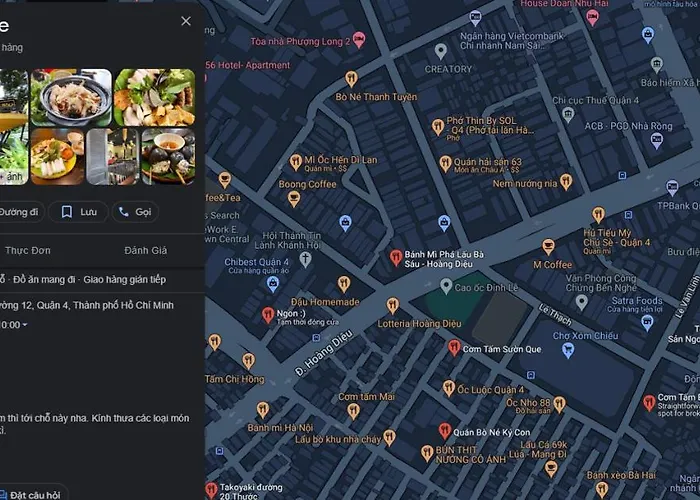The image size is (700, 500).
Task: Click the Chi cục Thuế Quận 4 pin
Action: [568, 115]
